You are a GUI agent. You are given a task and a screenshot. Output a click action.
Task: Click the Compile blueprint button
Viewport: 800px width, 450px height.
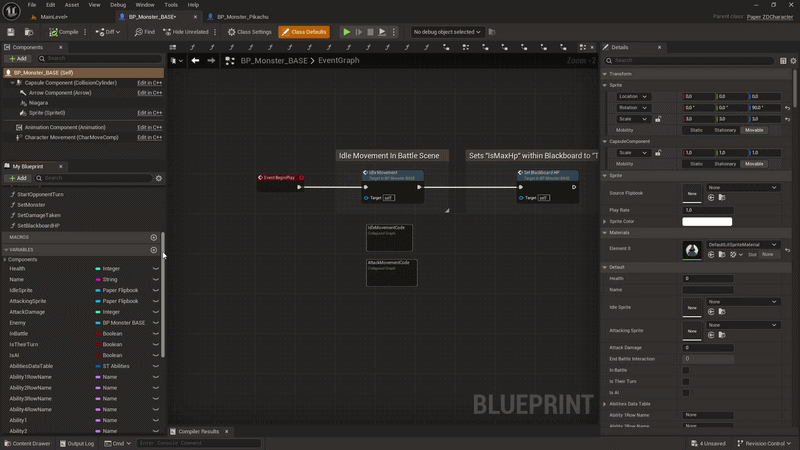coord(65,32)
